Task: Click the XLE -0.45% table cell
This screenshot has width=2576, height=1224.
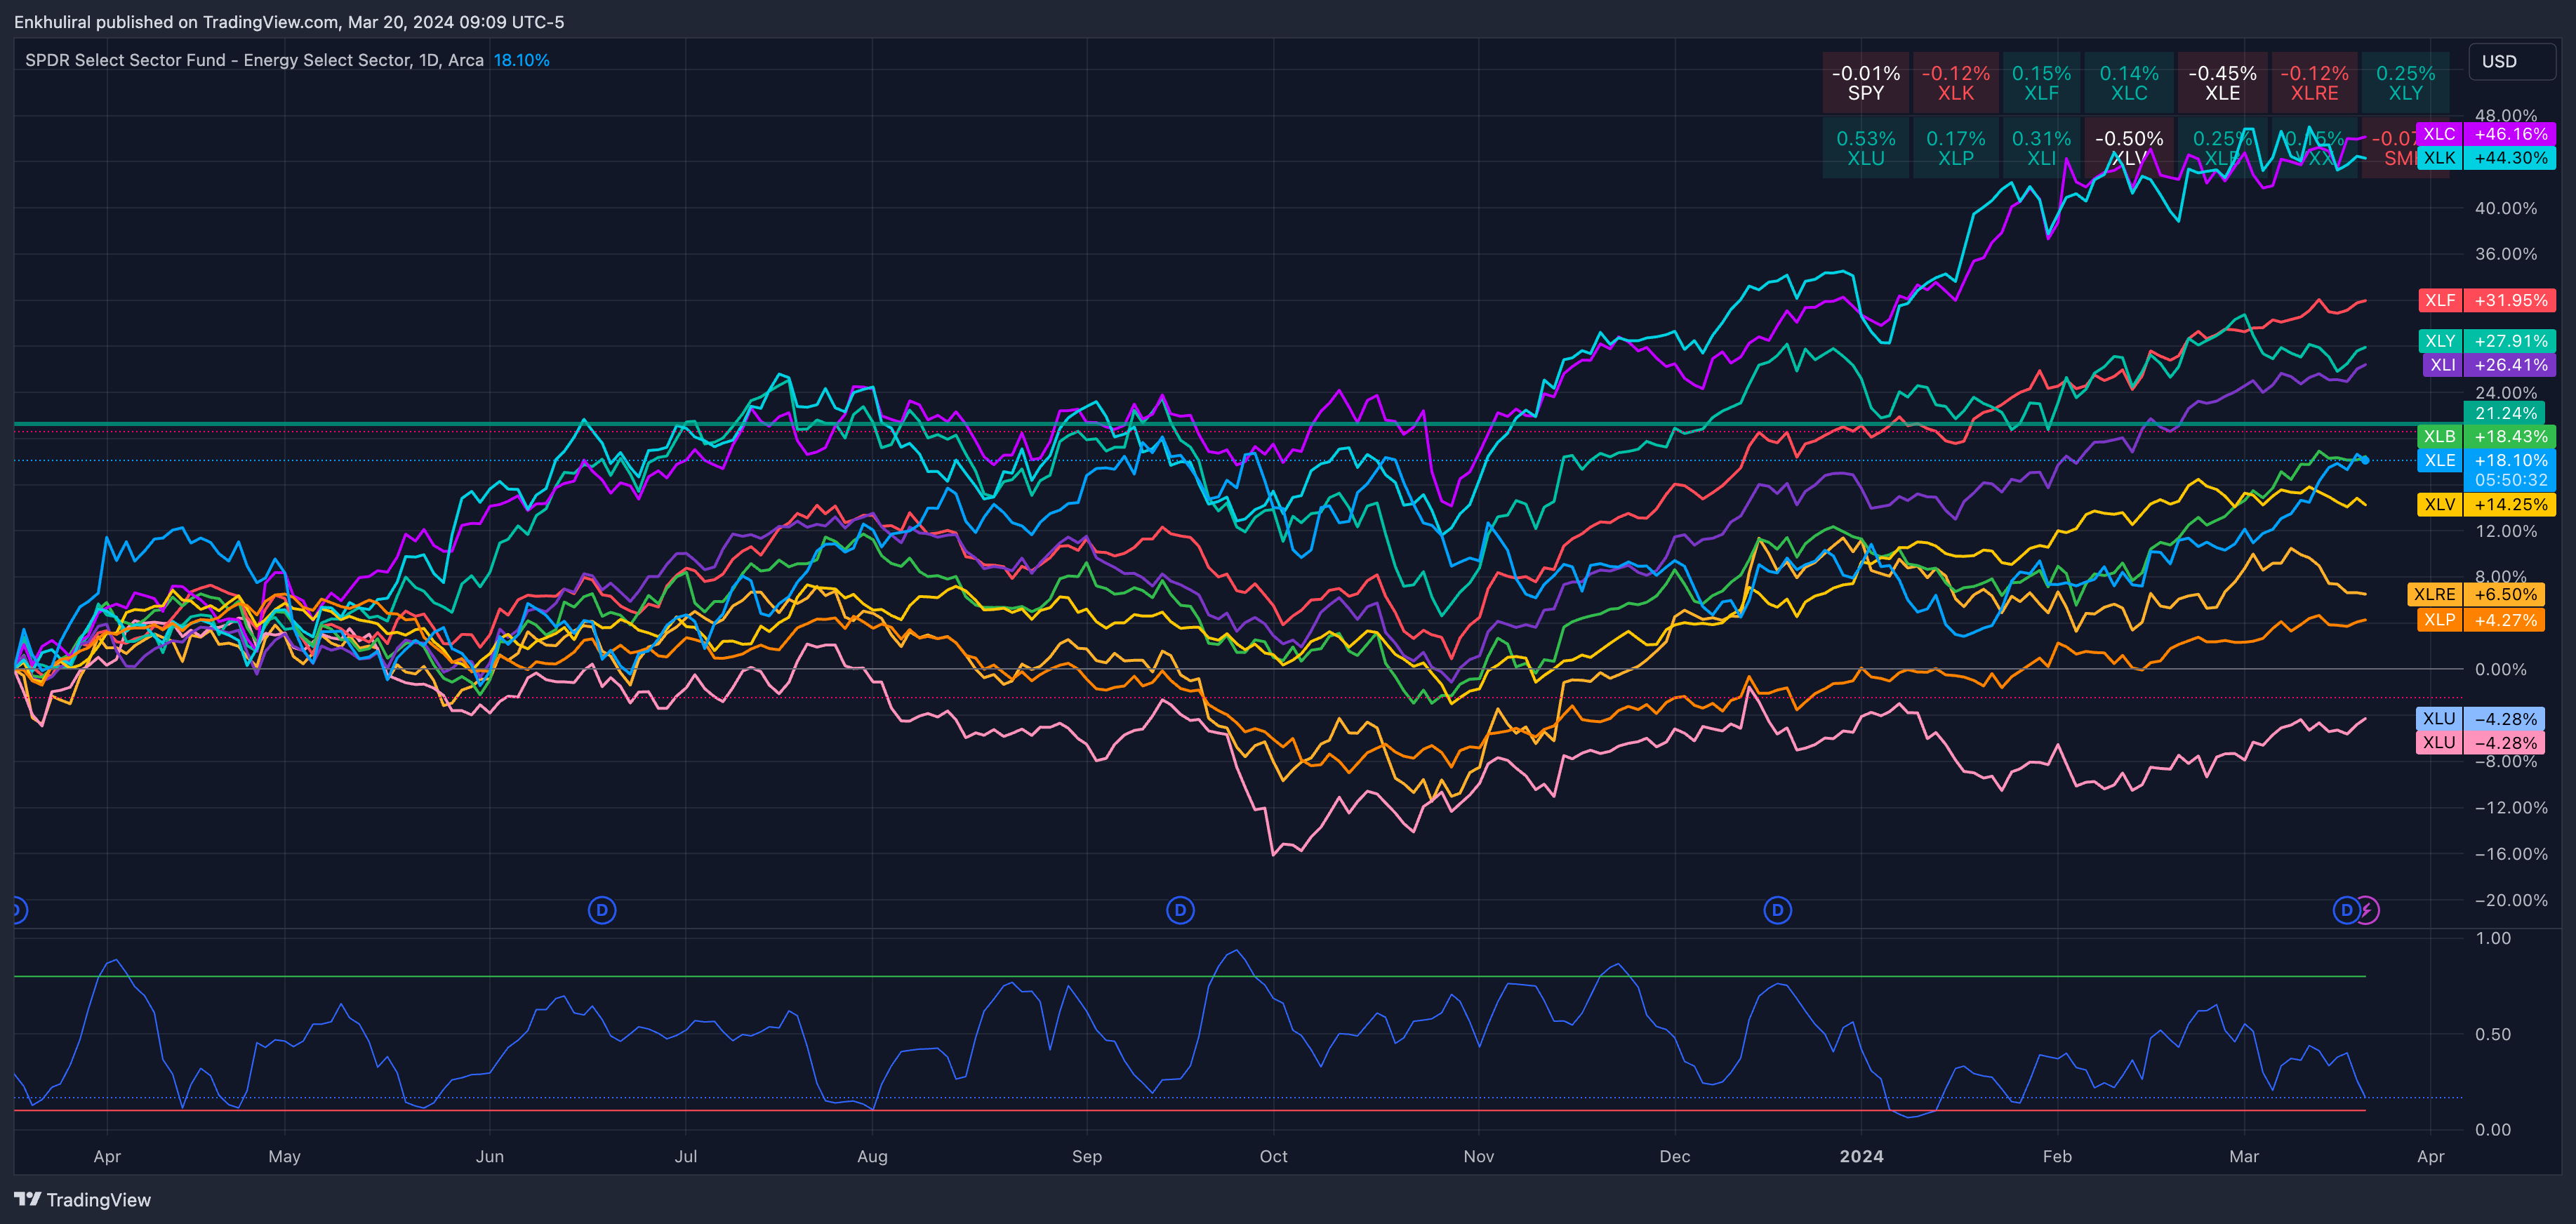Action: tap(2222, 83)
